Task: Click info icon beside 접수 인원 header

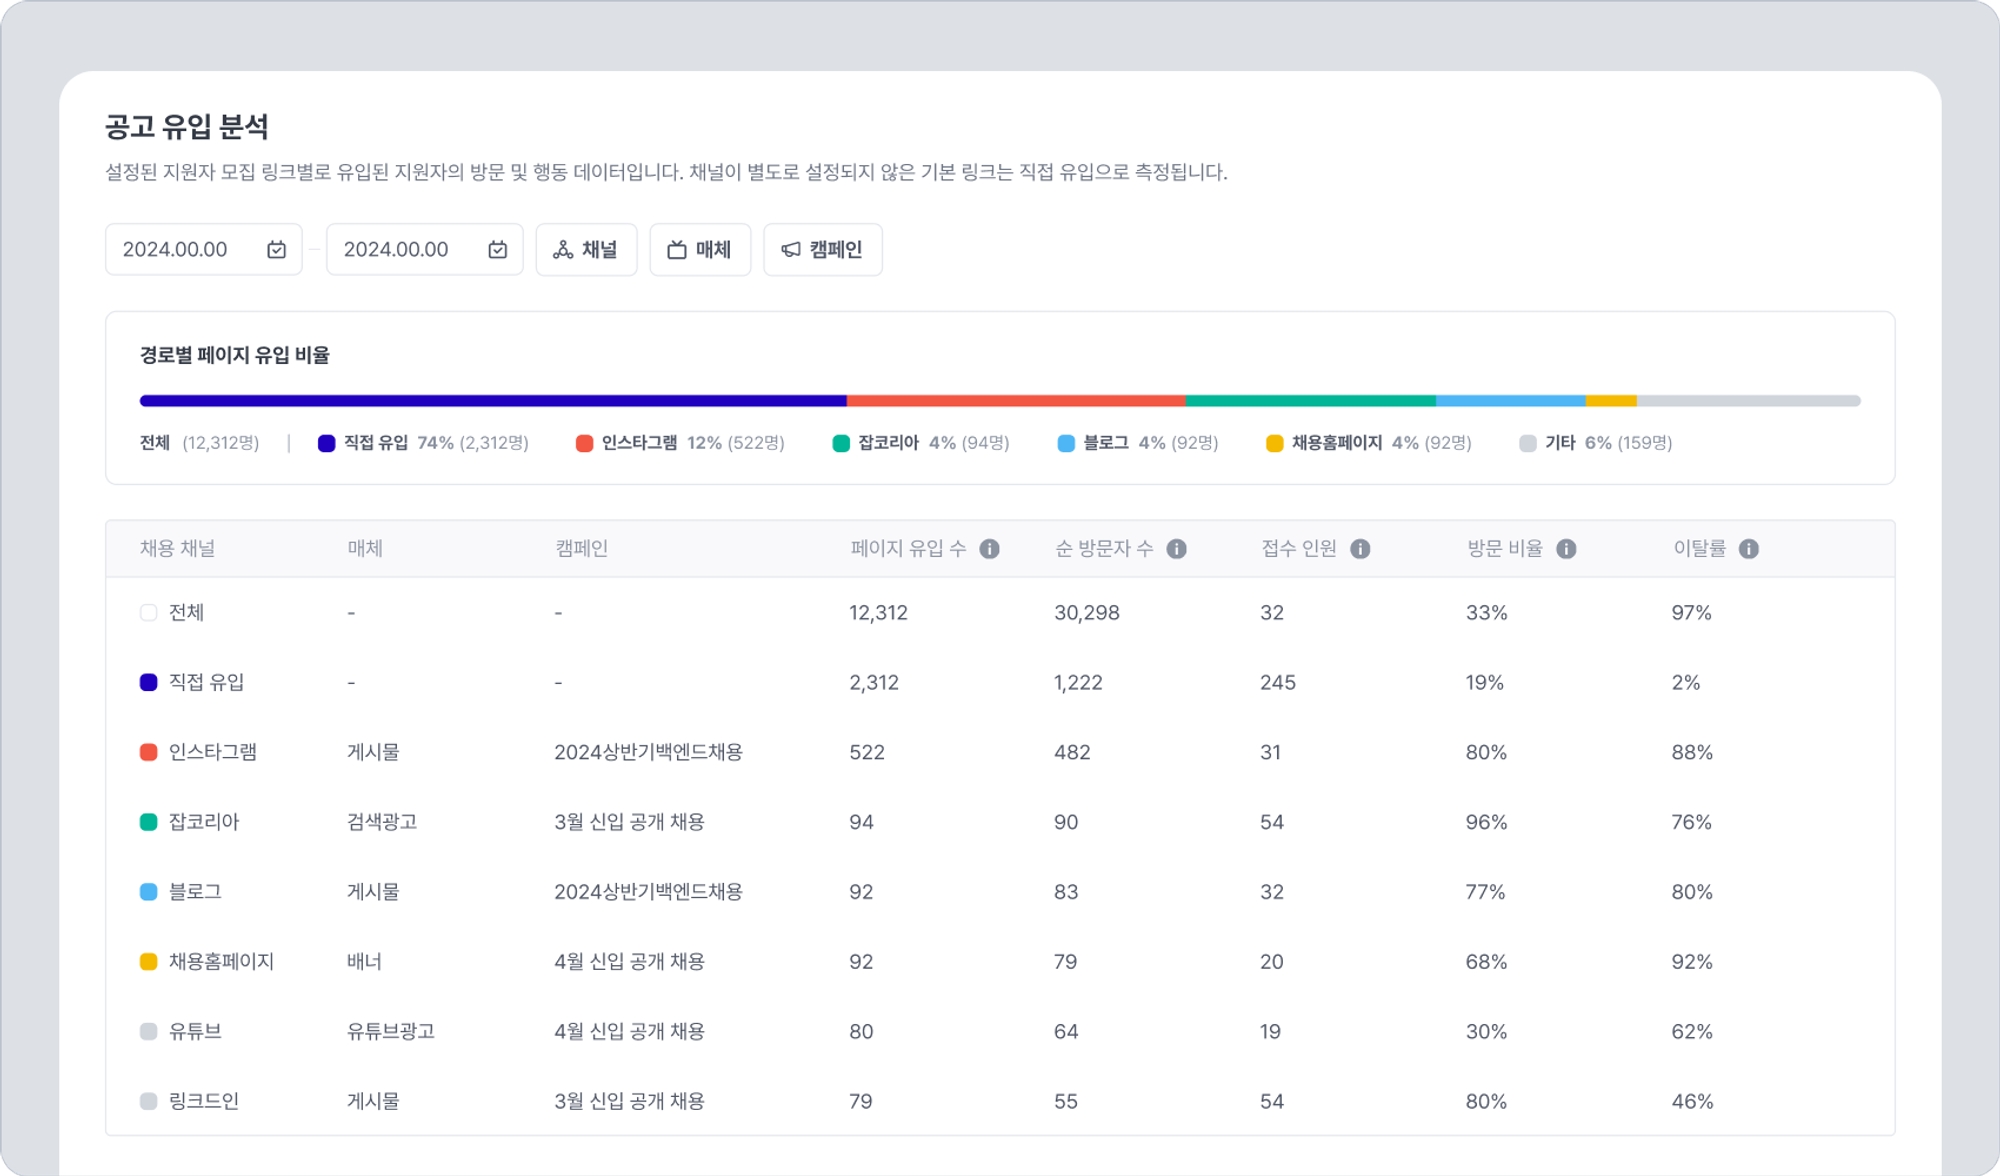Action: [x=1360, y=549]
